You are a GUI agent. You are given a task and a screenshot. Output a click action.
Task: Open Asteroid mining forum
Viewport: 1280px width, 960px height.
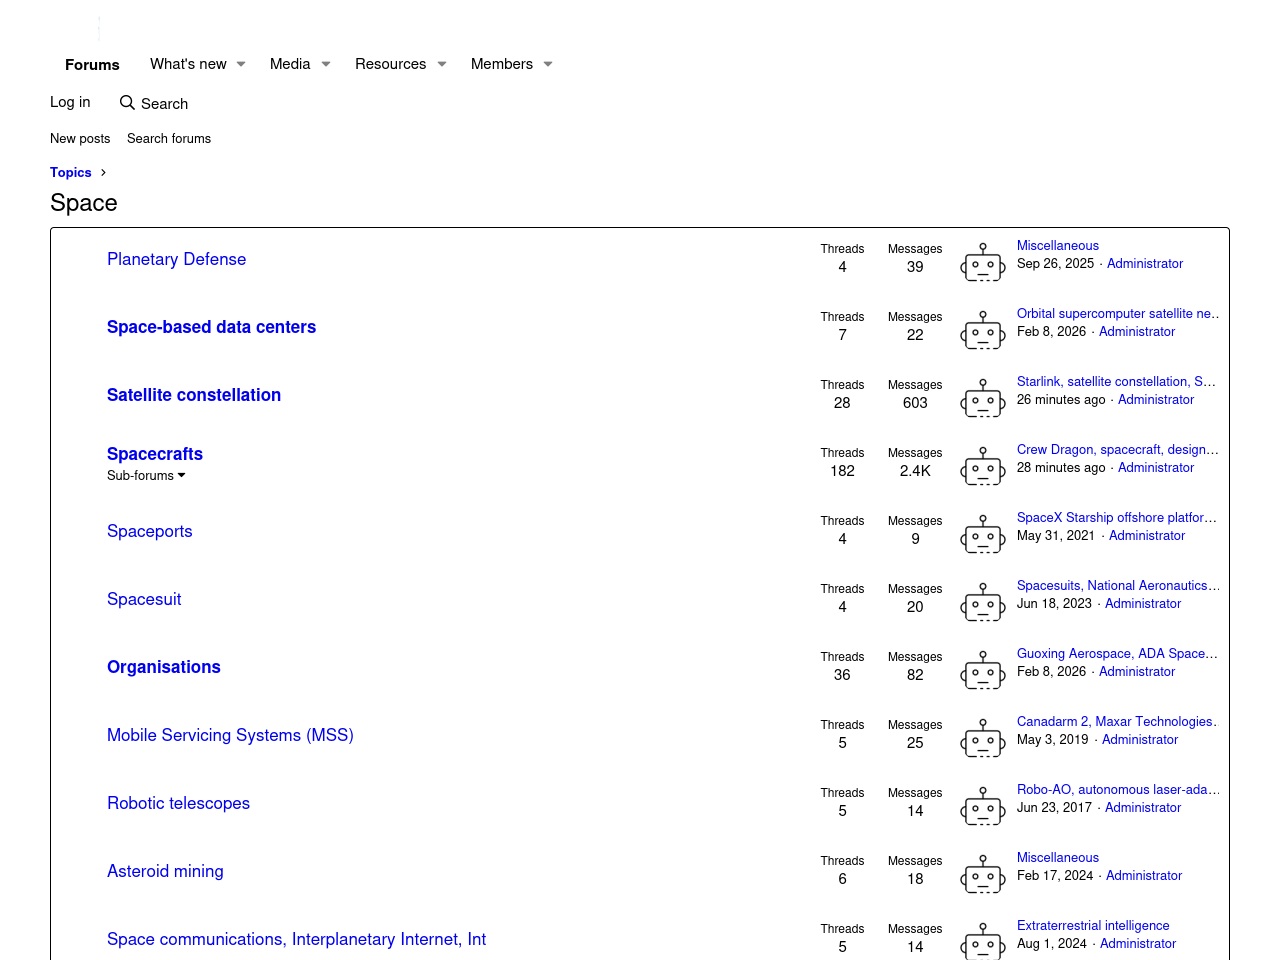coord(165,871)
